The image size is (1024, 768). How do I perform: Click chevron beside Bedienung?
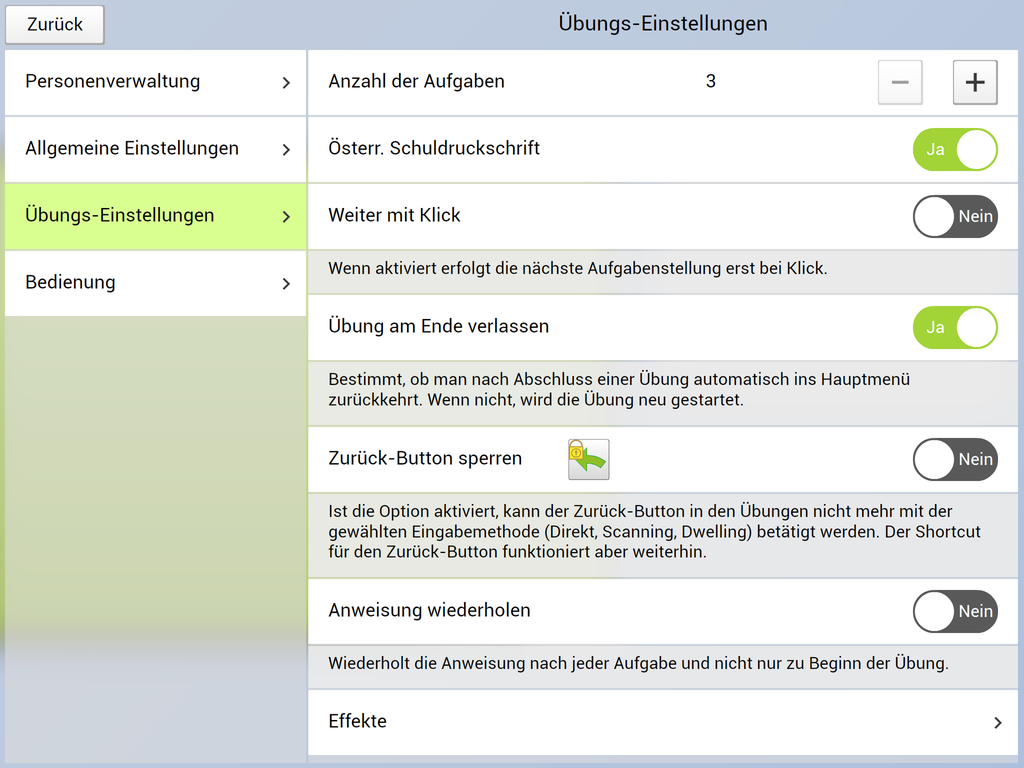click(x=286, y=283)
